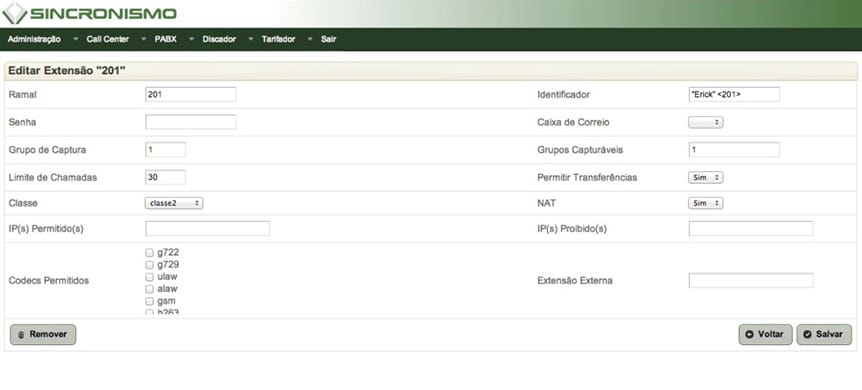Viewport: 862px width, 390px height.
Task: Click the Sincronismo logo
Action: pyautogui.click(x=89, y=14)
